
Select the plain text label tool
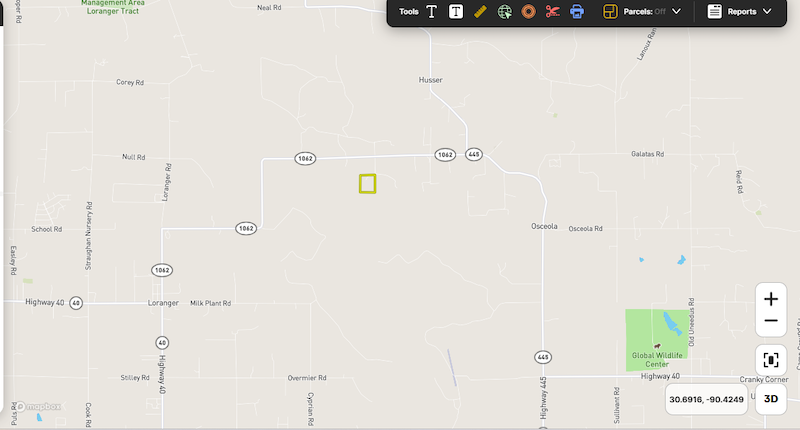pos(432,11)
